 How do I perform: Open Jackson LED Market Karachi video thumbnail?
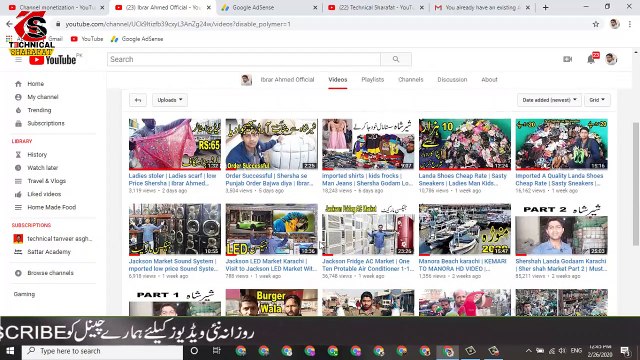(x=271, y=229)
